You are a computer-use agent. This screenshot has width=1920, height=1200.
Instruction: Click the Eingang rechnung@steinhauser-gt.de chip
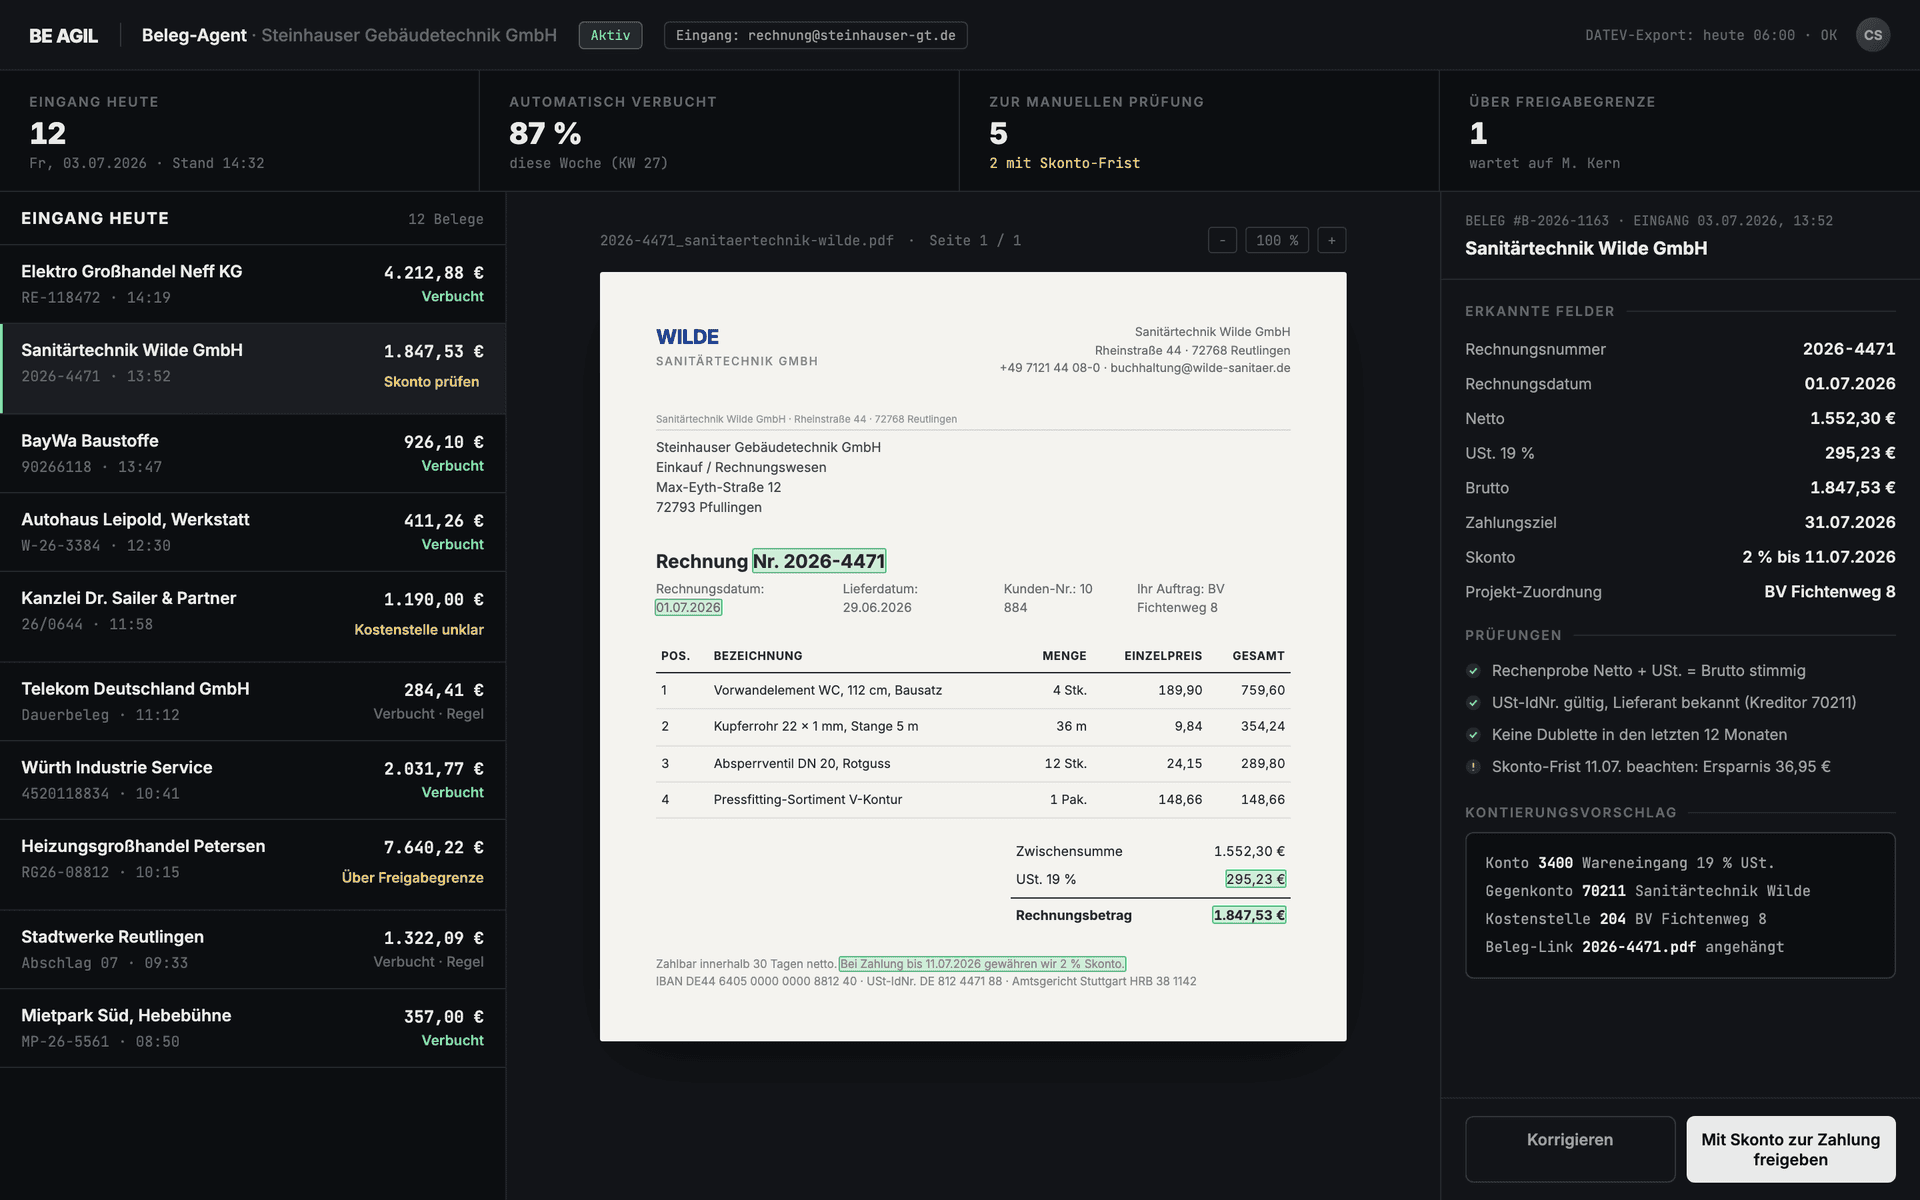coord(815,35)
